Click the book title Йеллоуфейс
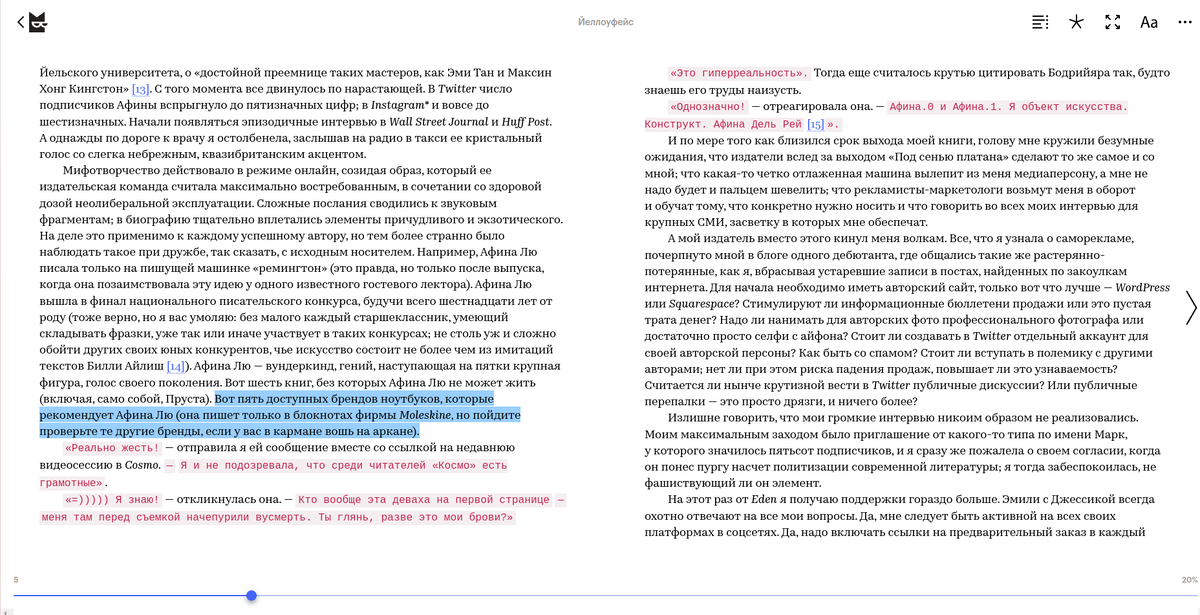 (x=605, y=22)
